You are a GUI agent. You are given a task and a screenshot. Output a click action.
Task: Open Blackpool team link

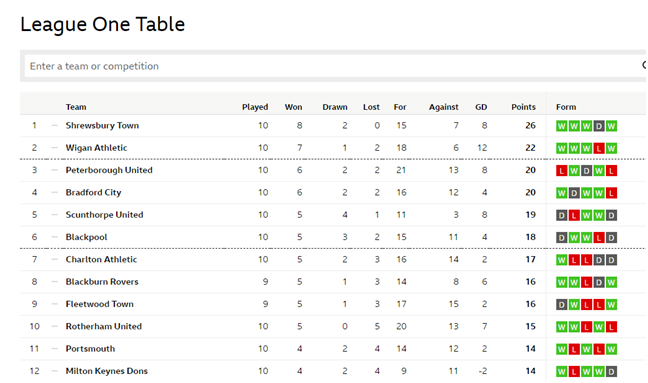(86, 237)
